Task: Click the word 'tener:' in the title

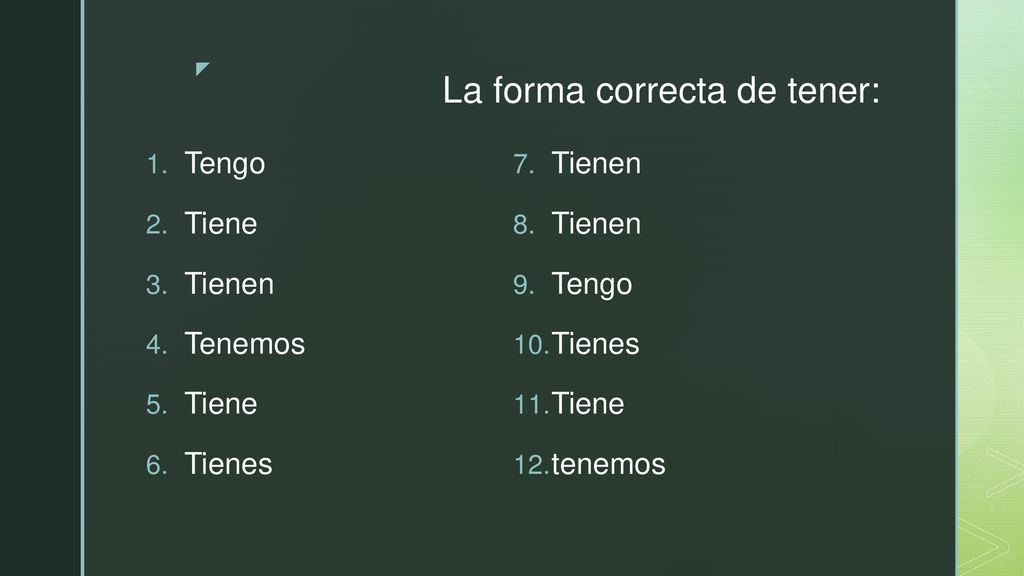Action: click(x=833, y=90)
